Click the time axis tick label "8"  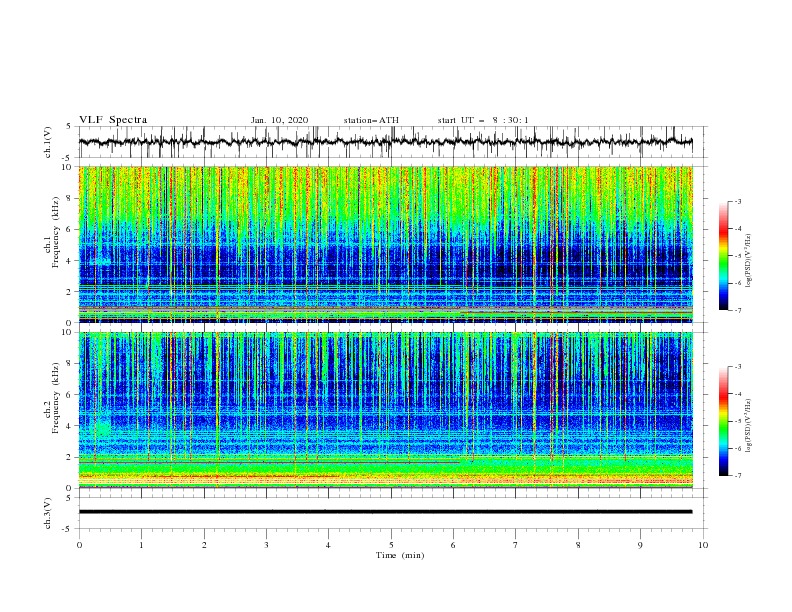(578, 545)
